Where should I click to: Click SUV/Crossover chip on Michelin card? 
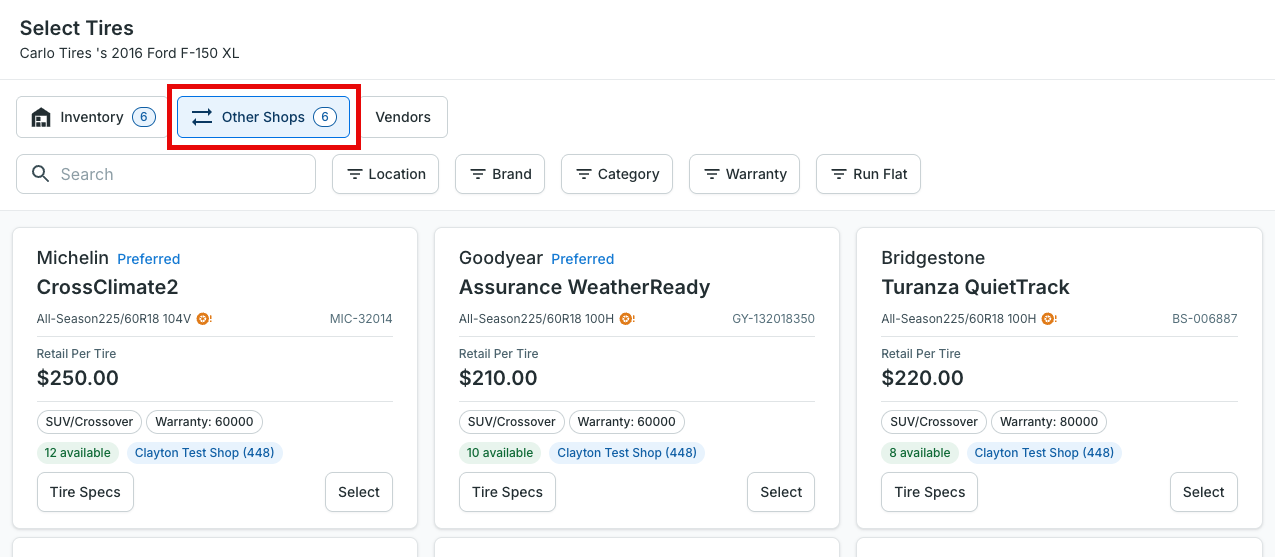pyautogui.click(x=89, y=422)
